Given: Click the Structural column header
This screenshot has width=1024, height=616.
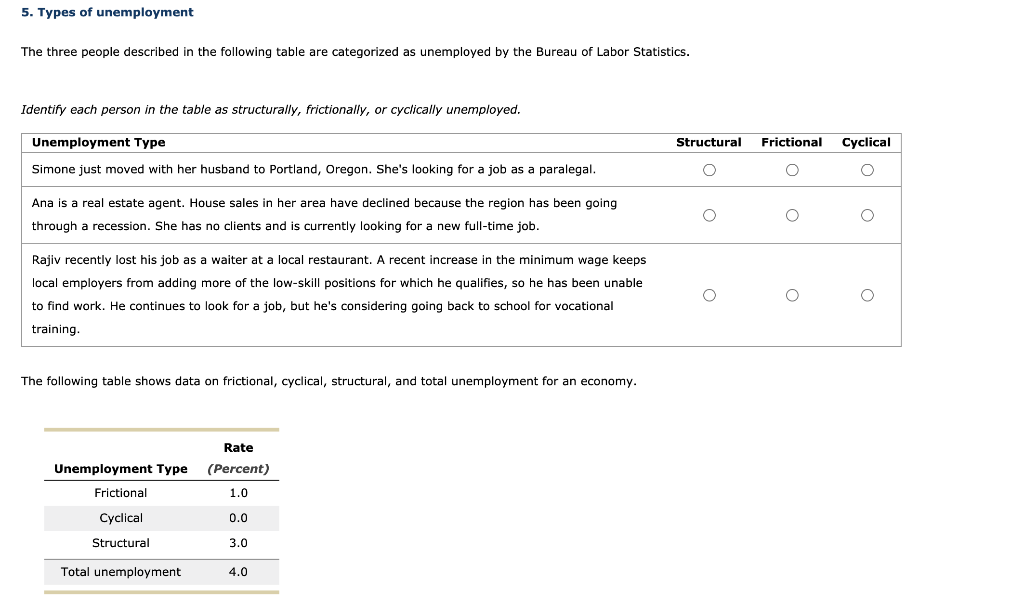Looking at the screenshot, I should [709, 142].
